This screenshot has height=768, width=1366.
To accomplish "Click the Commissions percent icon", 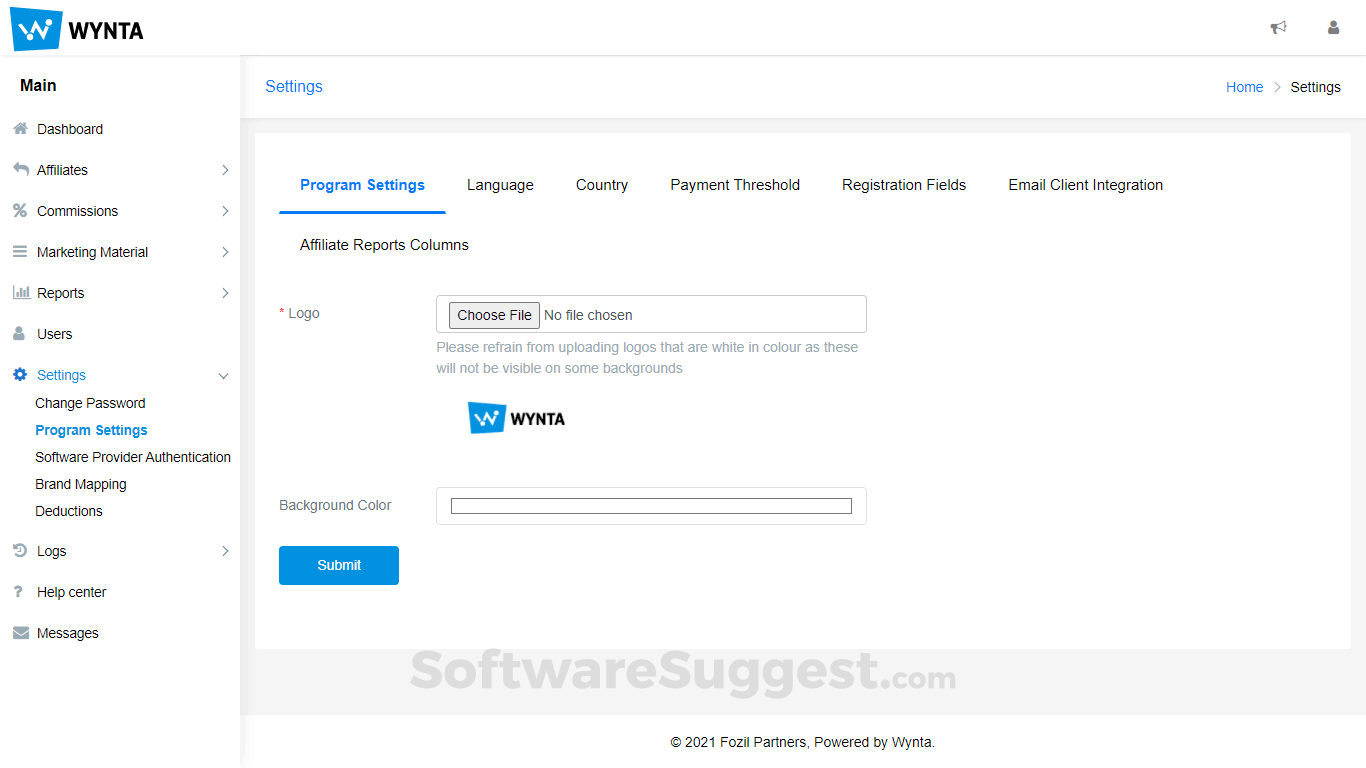I will pos(20,211).
